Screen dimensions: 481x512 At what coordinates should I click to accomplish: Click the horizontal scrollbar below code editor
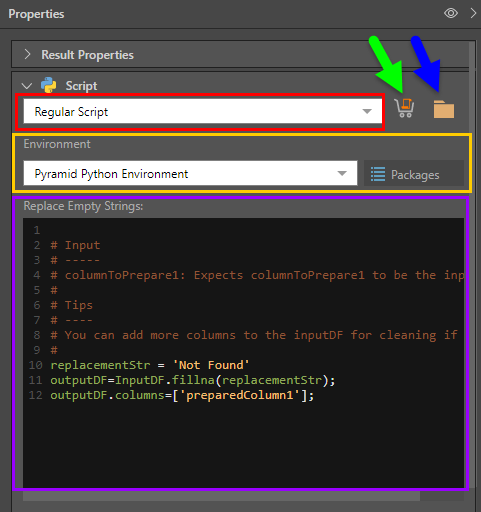click(221, 496)
